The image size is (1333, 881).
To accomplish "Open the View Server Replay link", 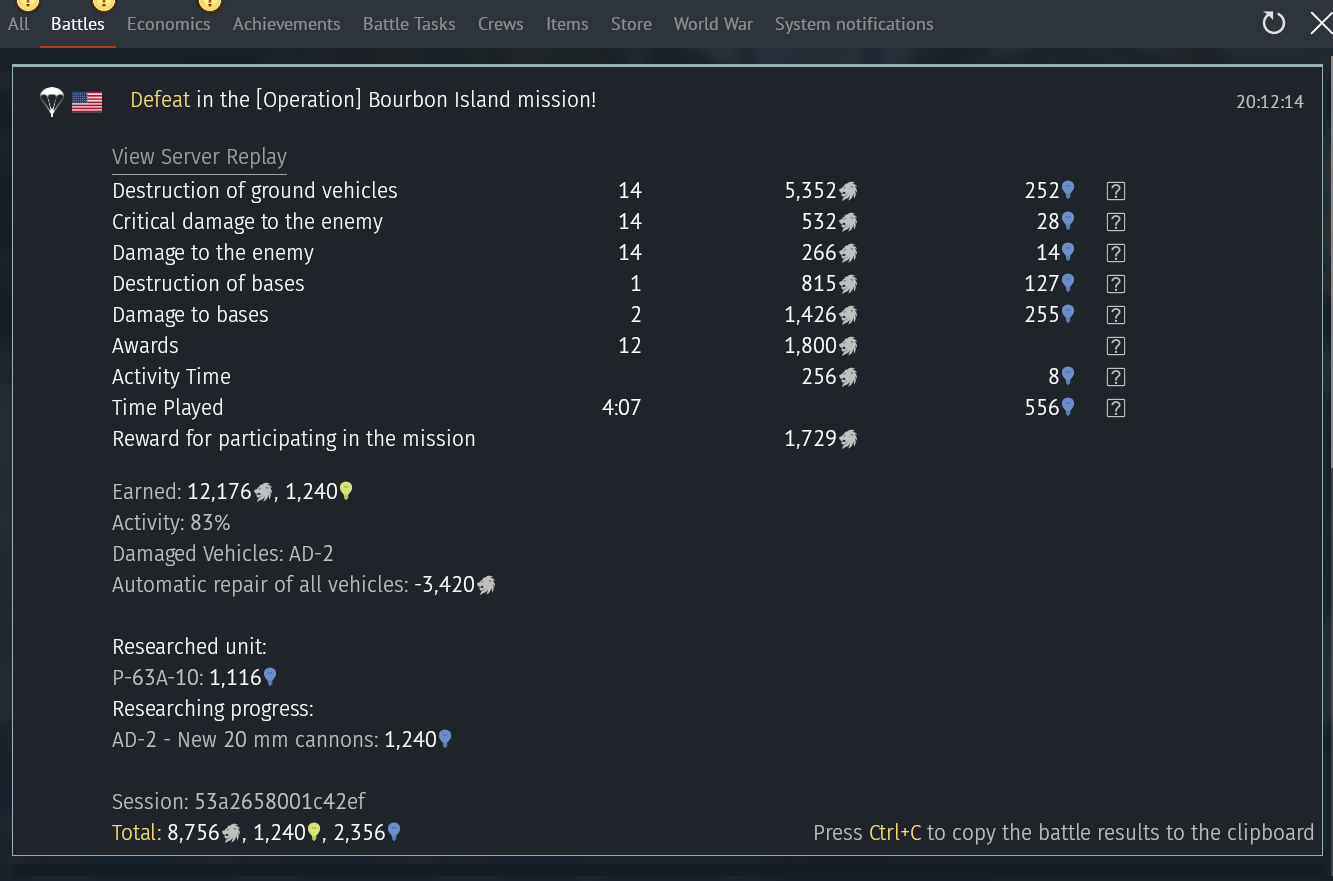I will click(x=199, y=157).
